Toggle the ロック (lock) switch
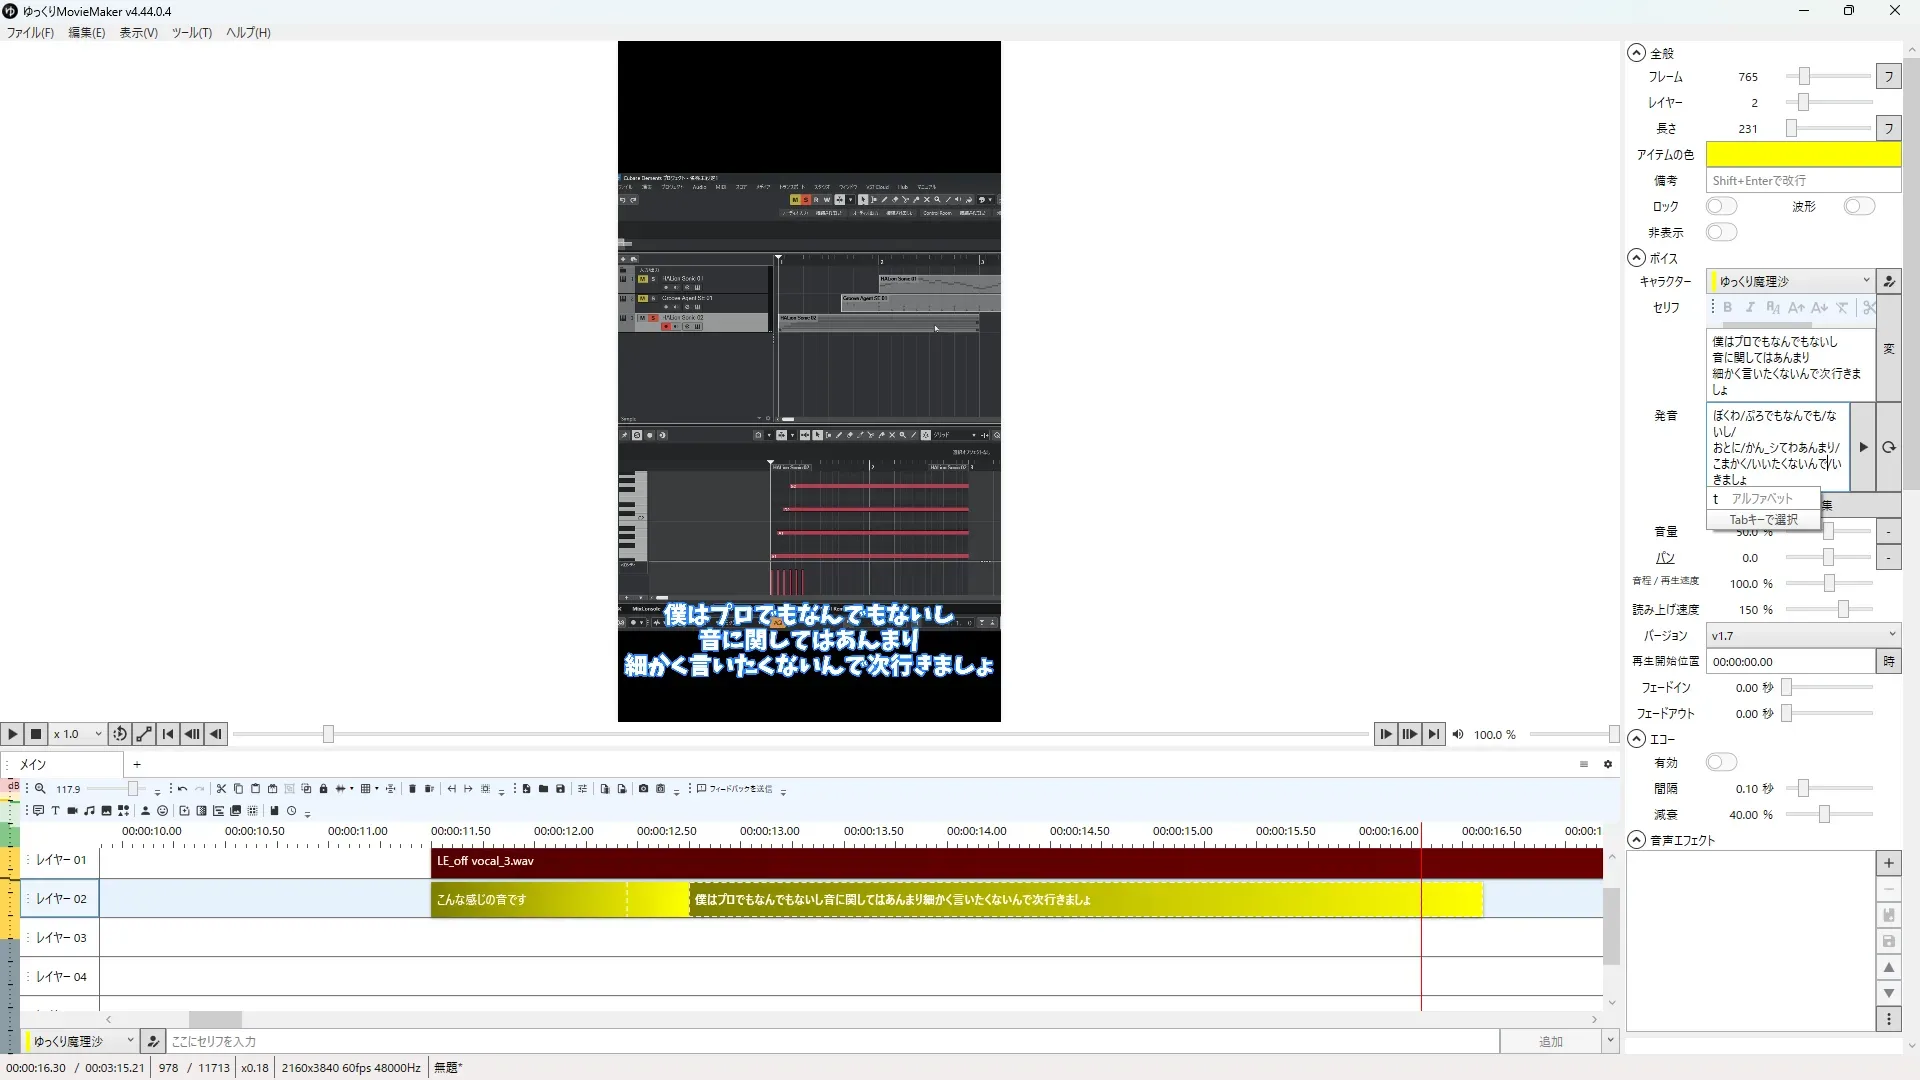 coord(1721,206)
